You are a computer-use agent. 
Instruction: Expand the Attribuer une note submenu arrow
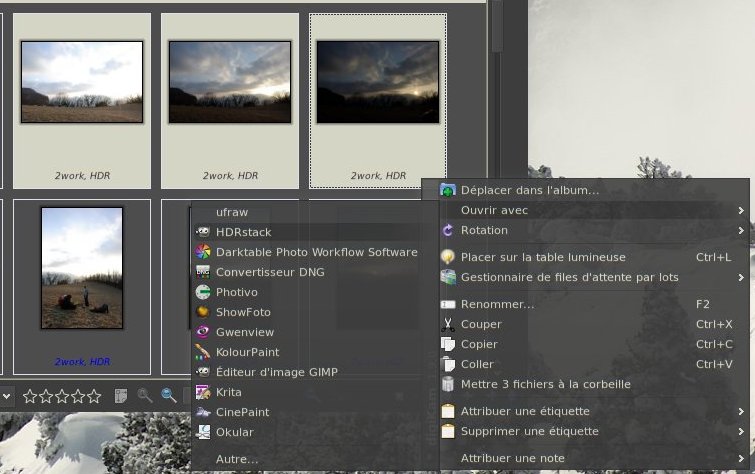tap(741, 459)
